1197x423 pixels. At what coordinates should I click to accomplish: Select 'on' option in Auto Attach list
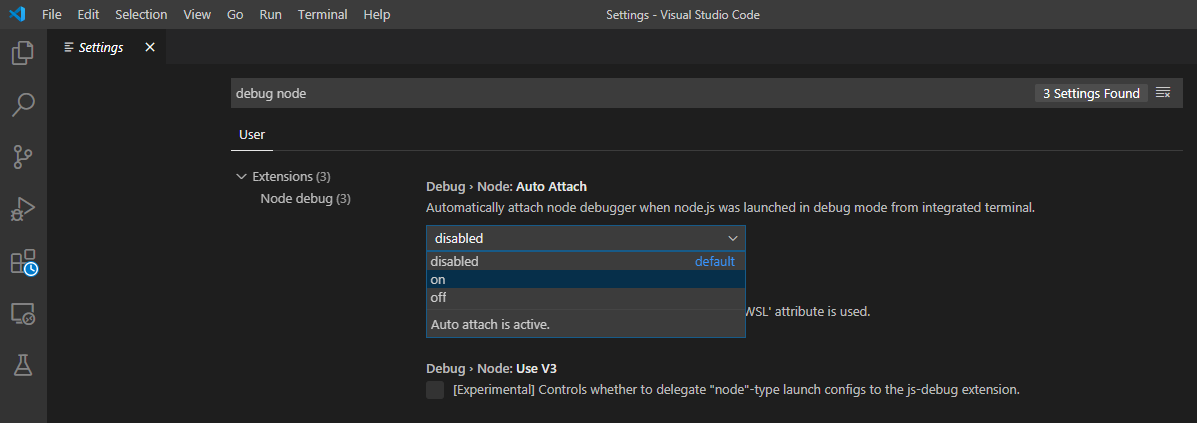click(585, 280)
